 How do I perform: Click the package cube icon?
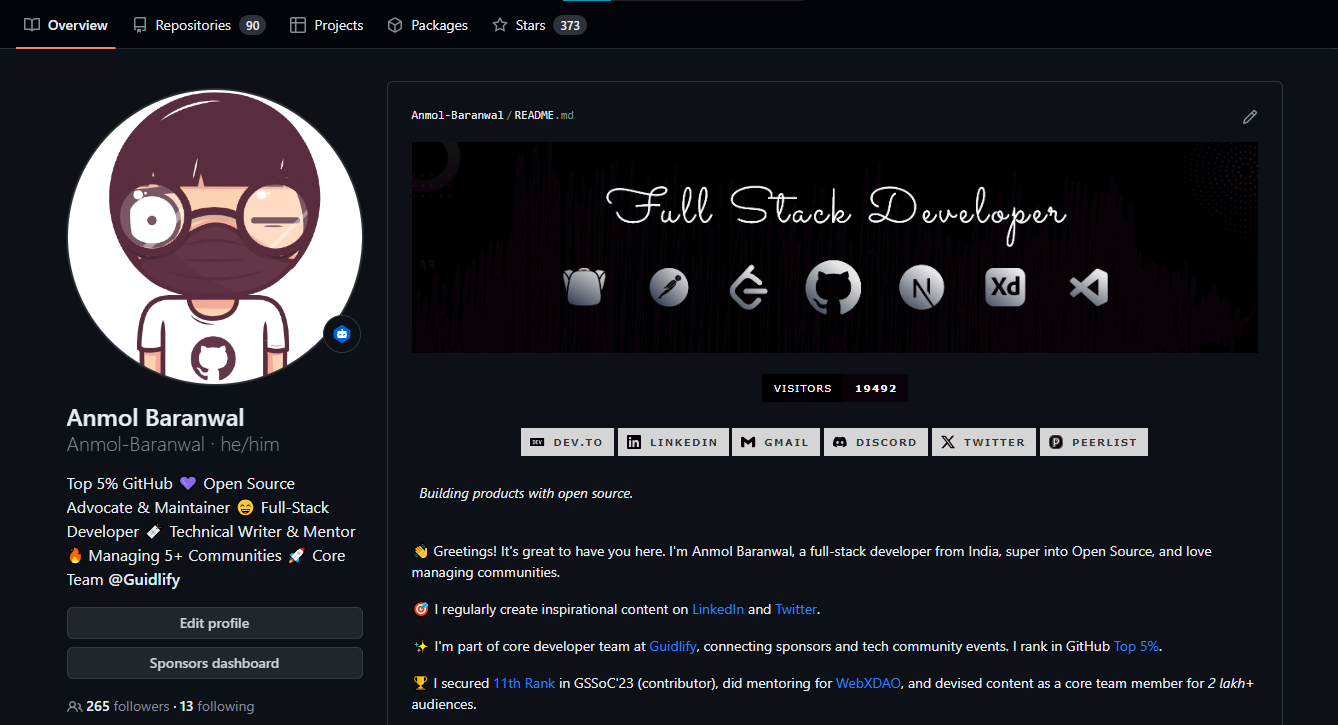(x=395, y=25)
